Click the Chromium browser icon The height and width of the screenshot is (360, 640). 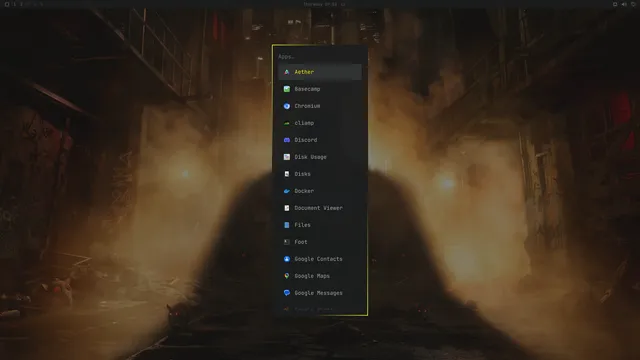coord(287,106)
